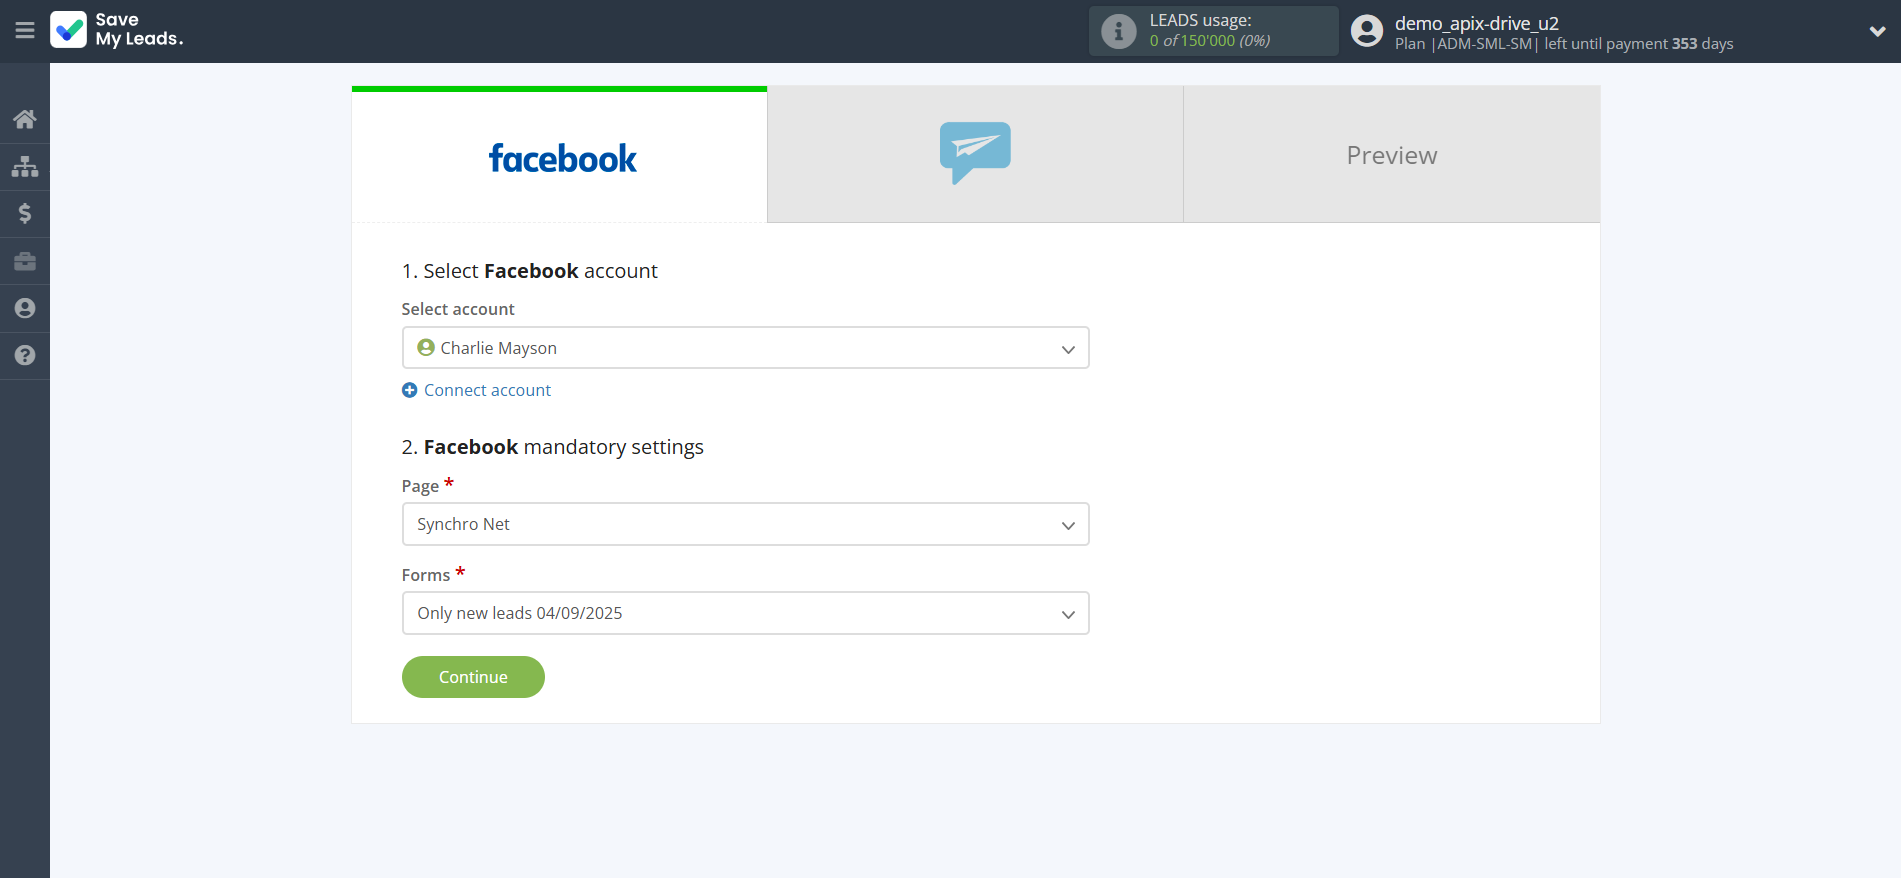
Task: Go to Home via sidebar house icon
Action: point(25,119)
